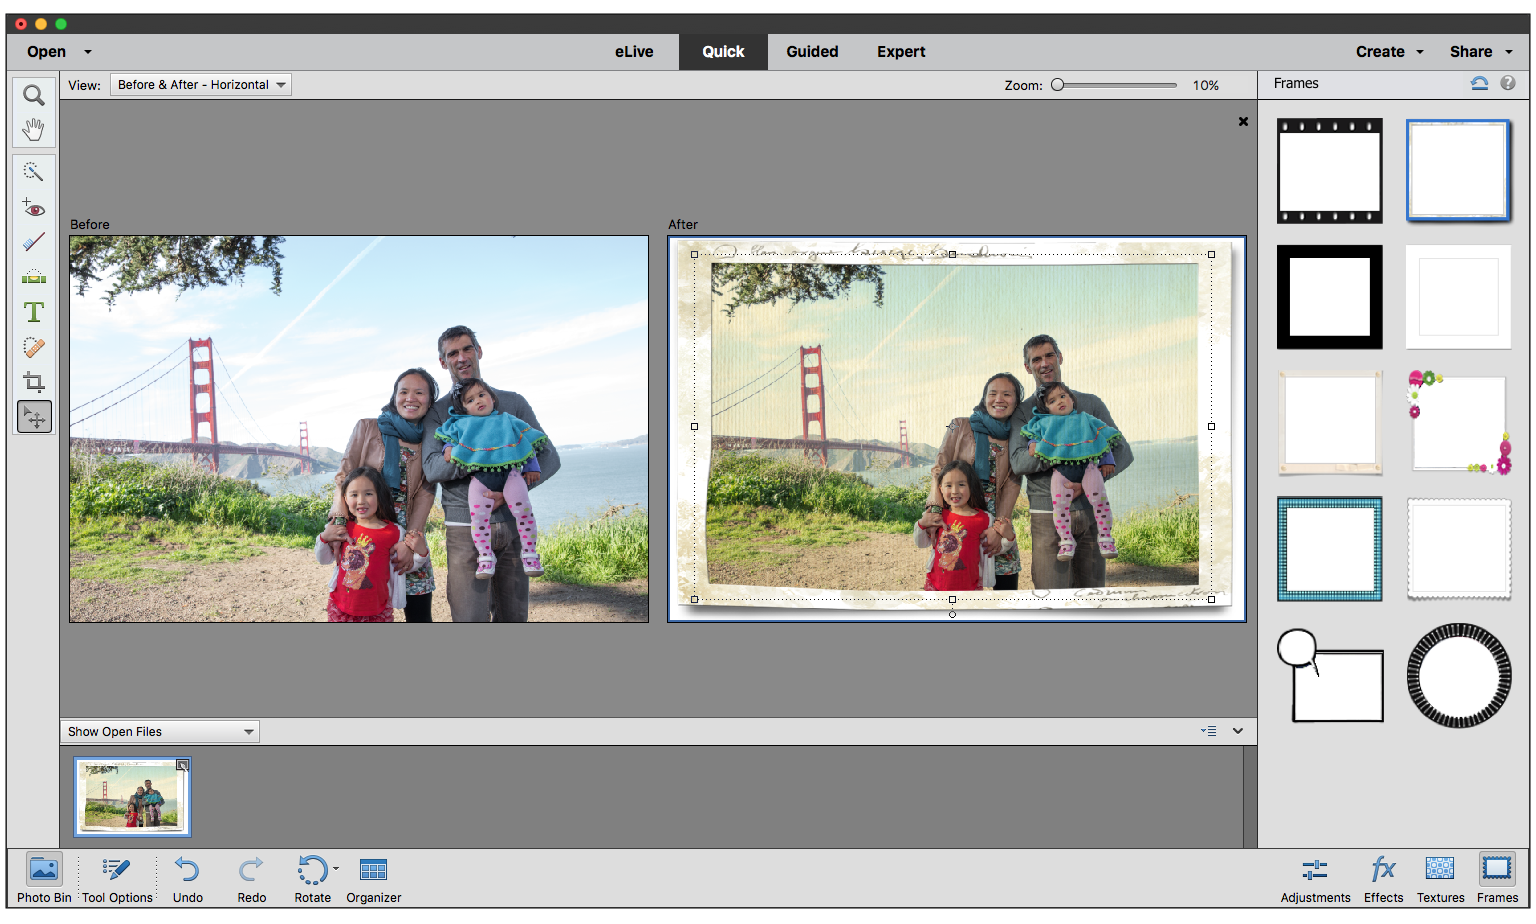The image size is (1536, 924).
Task: Choose the Crop tool
Action: click(x=34, y=382)
